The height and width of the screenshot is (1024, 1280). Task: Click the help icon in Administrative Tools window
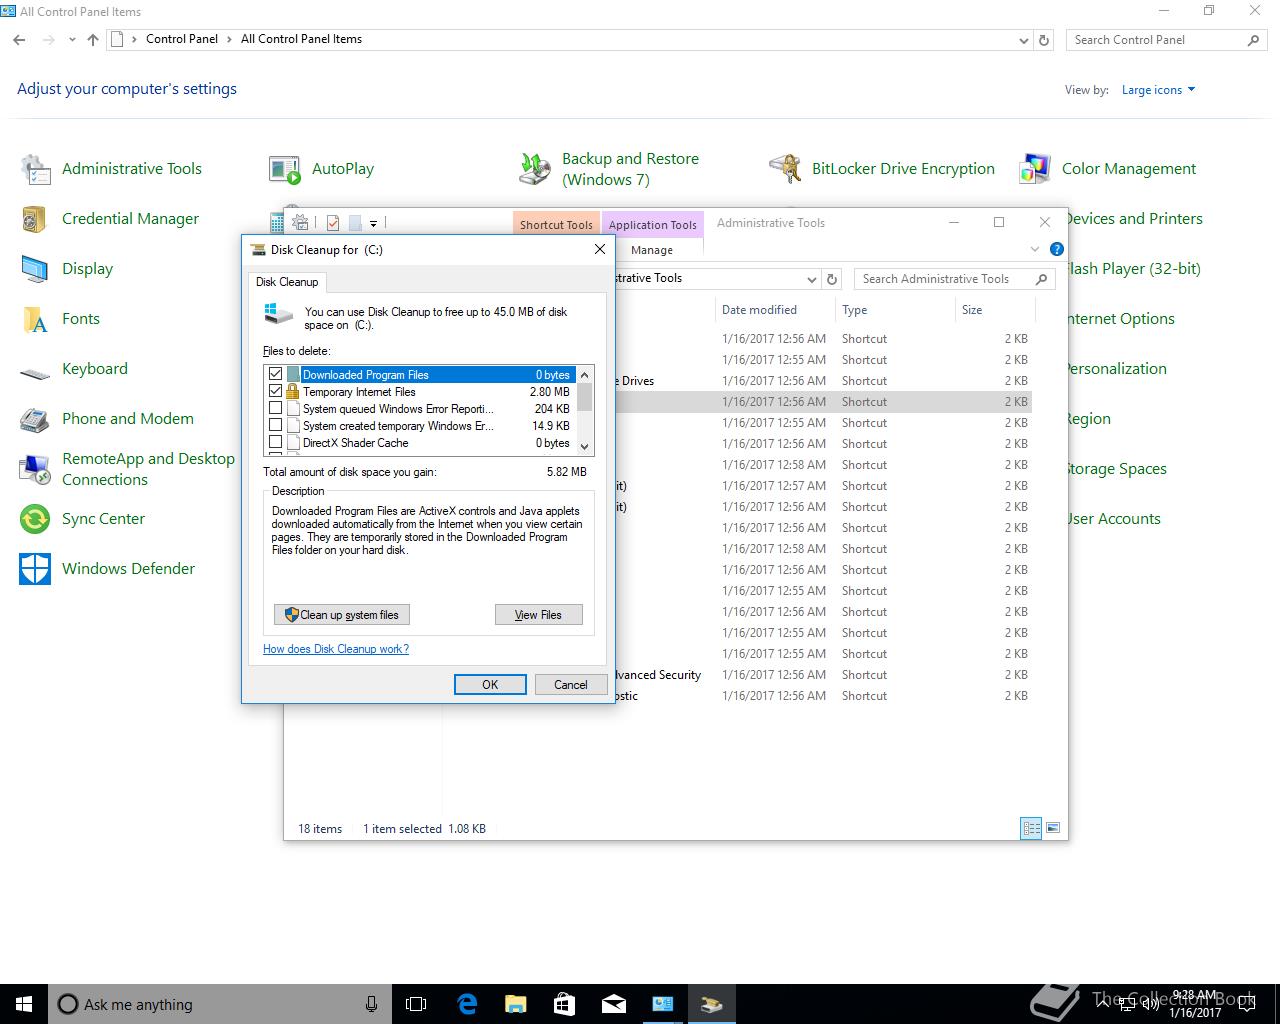(x=1057, y=249)
